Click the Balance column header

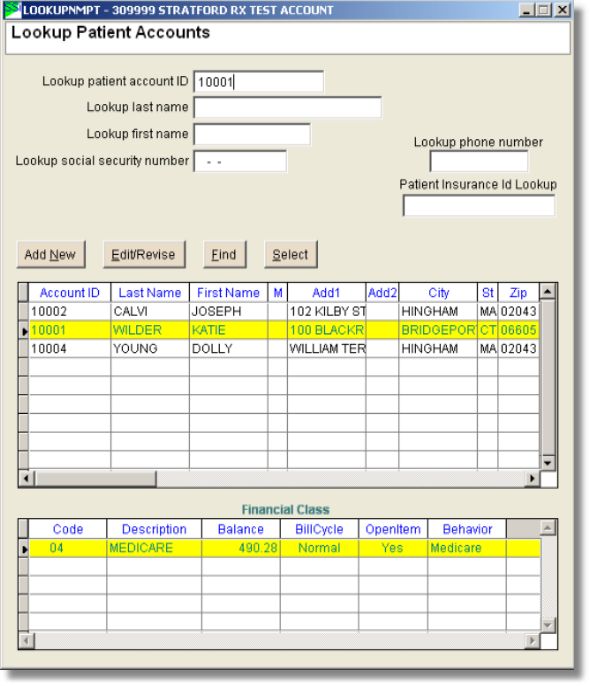241,529
